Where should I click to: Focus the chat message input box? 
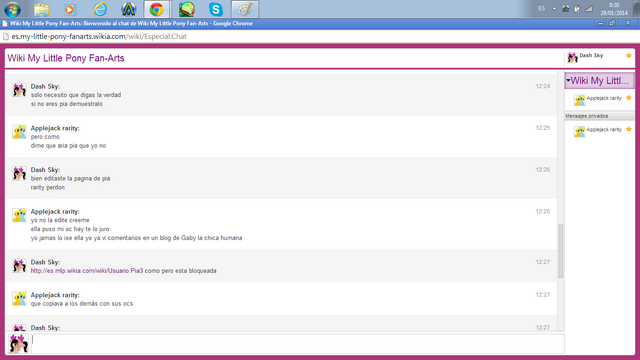[298, 344]
